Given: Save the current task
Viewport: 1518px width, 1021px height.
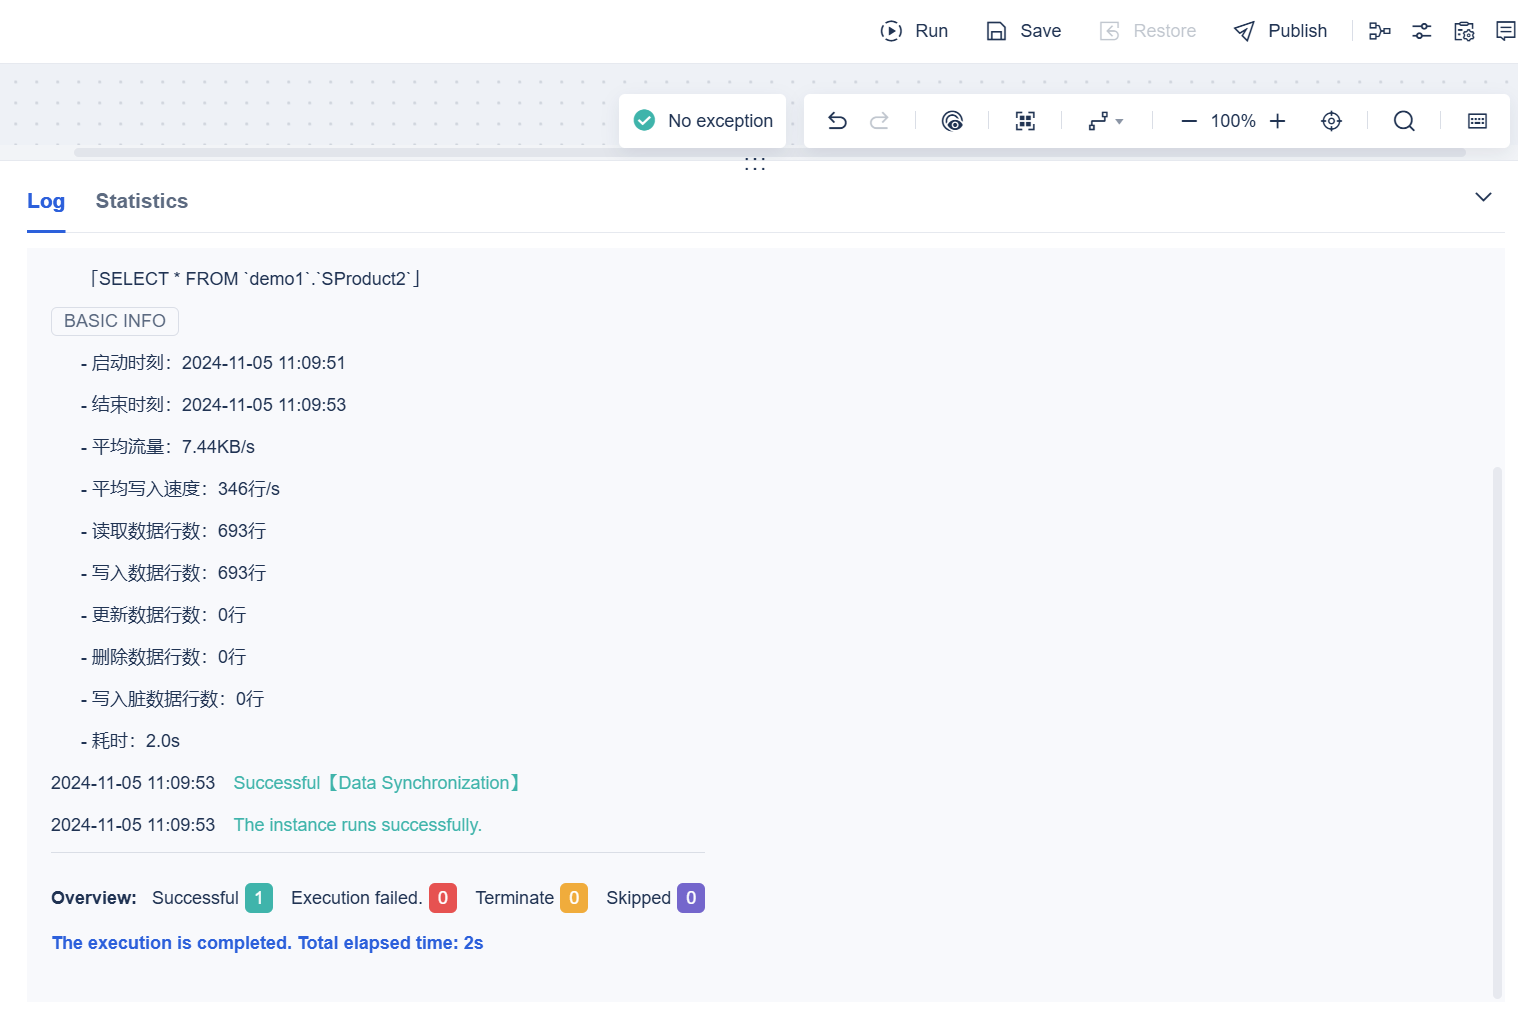Looking at the screenshot, I should click(x=1023, y=31).
